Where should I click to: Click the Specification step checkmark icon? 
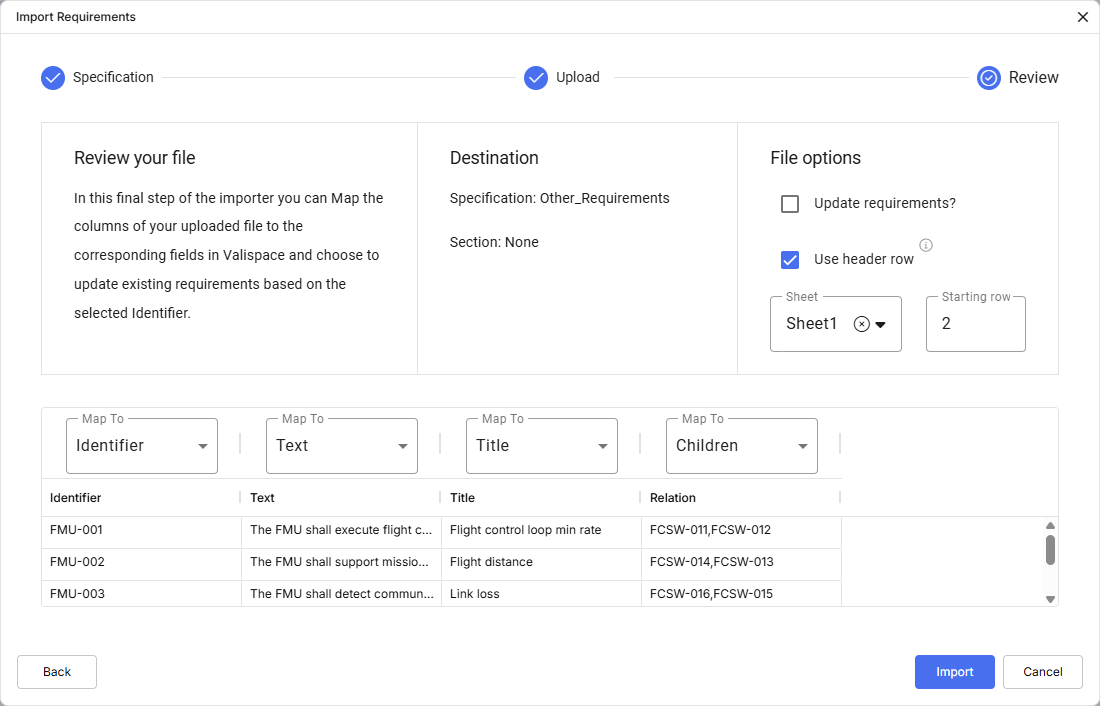tap(53, 78)
